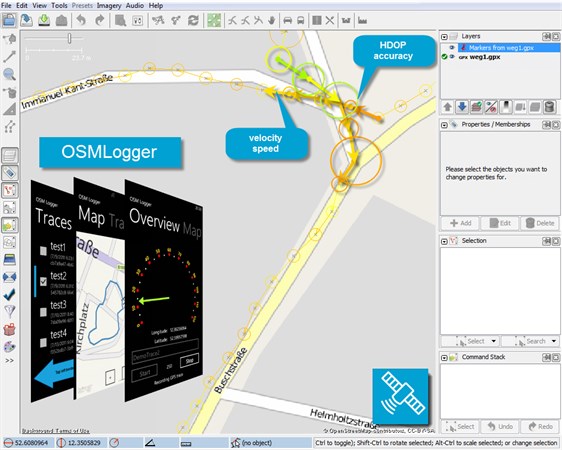Check the test1 checkbox in Traces screen
Screen dimensions: 562x450
click(x=43, y=250)
